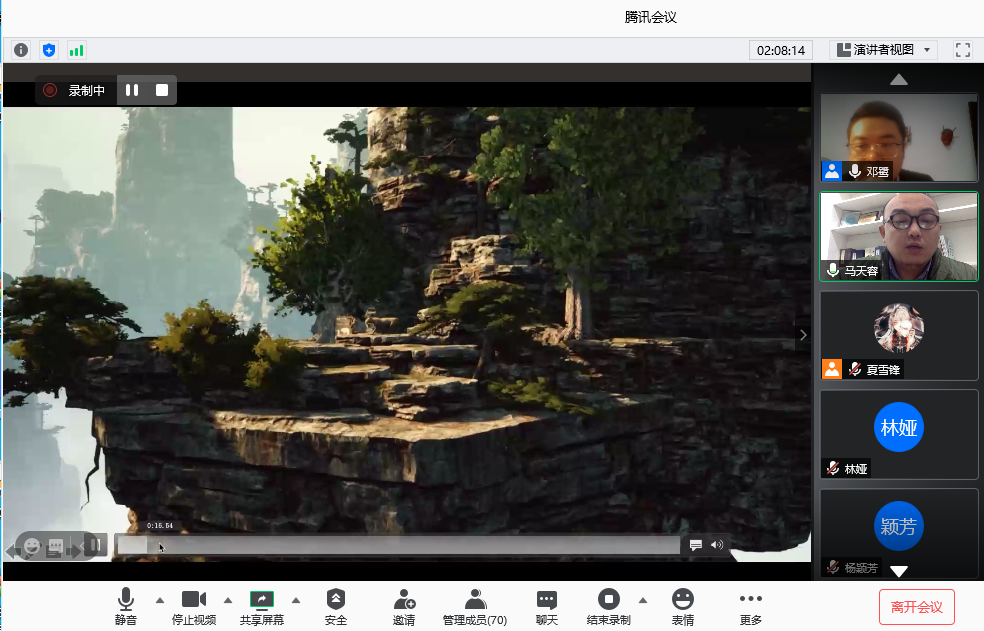The image size is (984, 631).
Task: Expand recording options arrow next to 结束录制
Action: (x=643, y=601)
